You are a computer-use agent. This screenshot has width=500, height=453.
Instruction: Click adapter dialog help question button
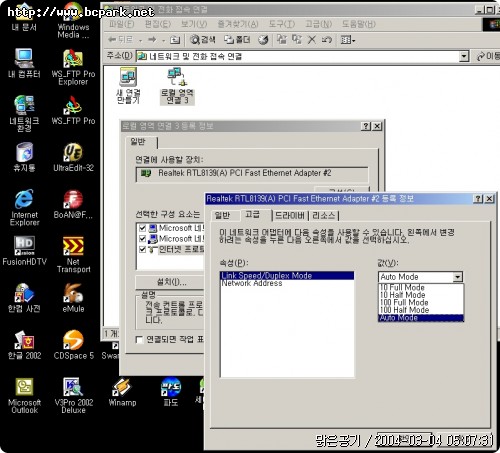coord(478,199)
